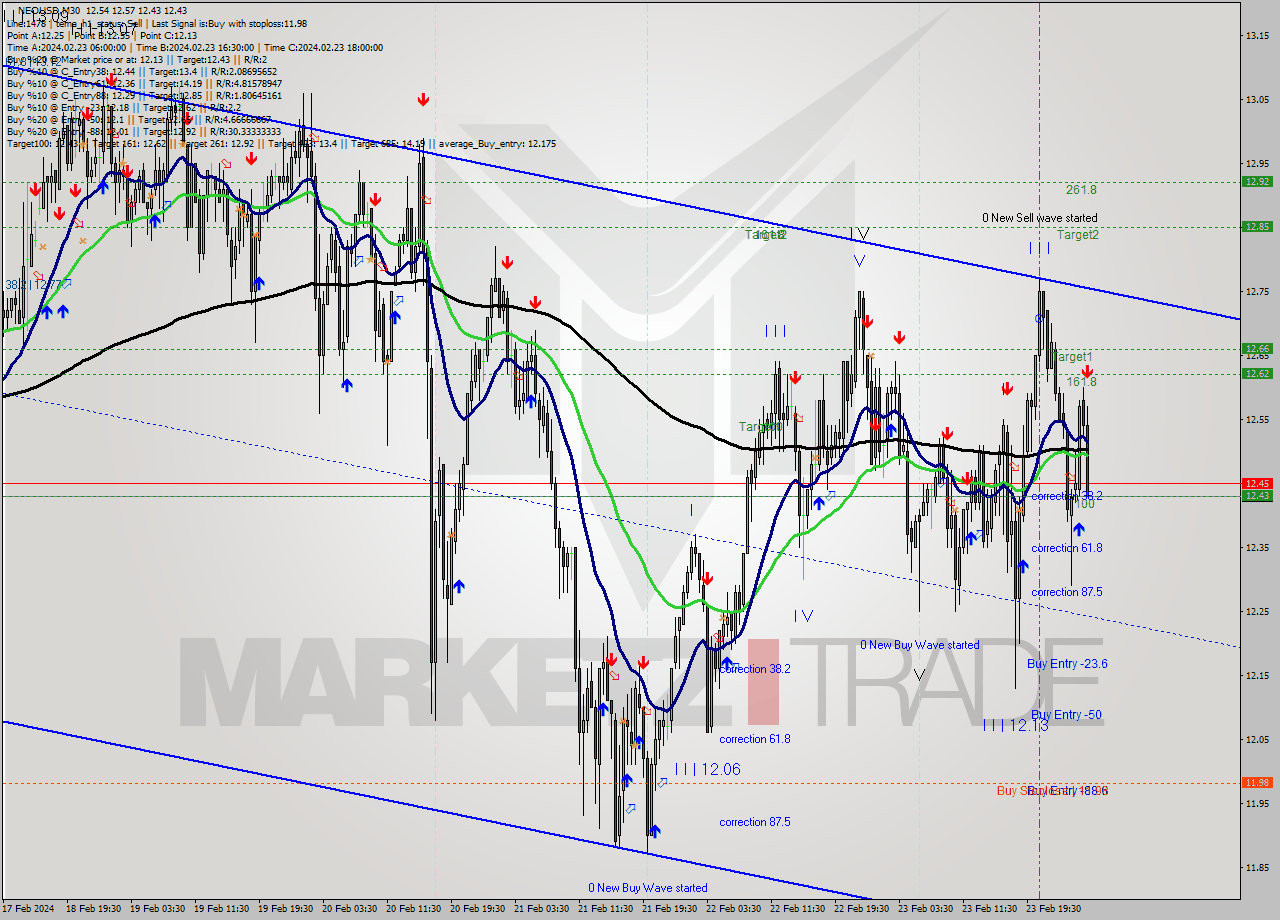Click '17 Feb 2024' on time axis
Viewport: 1280px width, 920px height.
(x=29, y=909)
